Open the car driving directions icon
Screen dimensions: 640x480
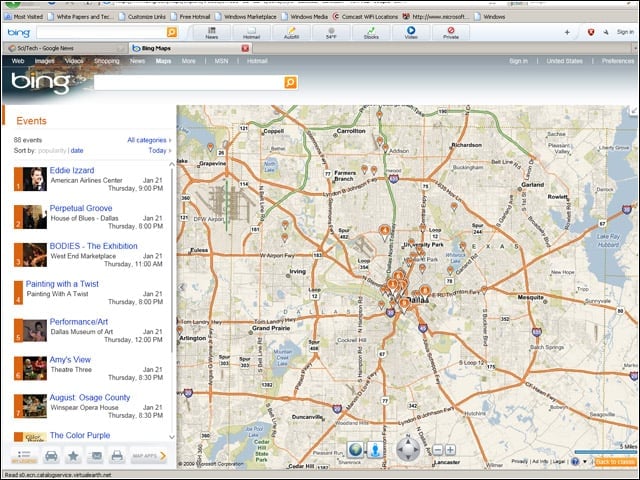[x=51, y=456]
